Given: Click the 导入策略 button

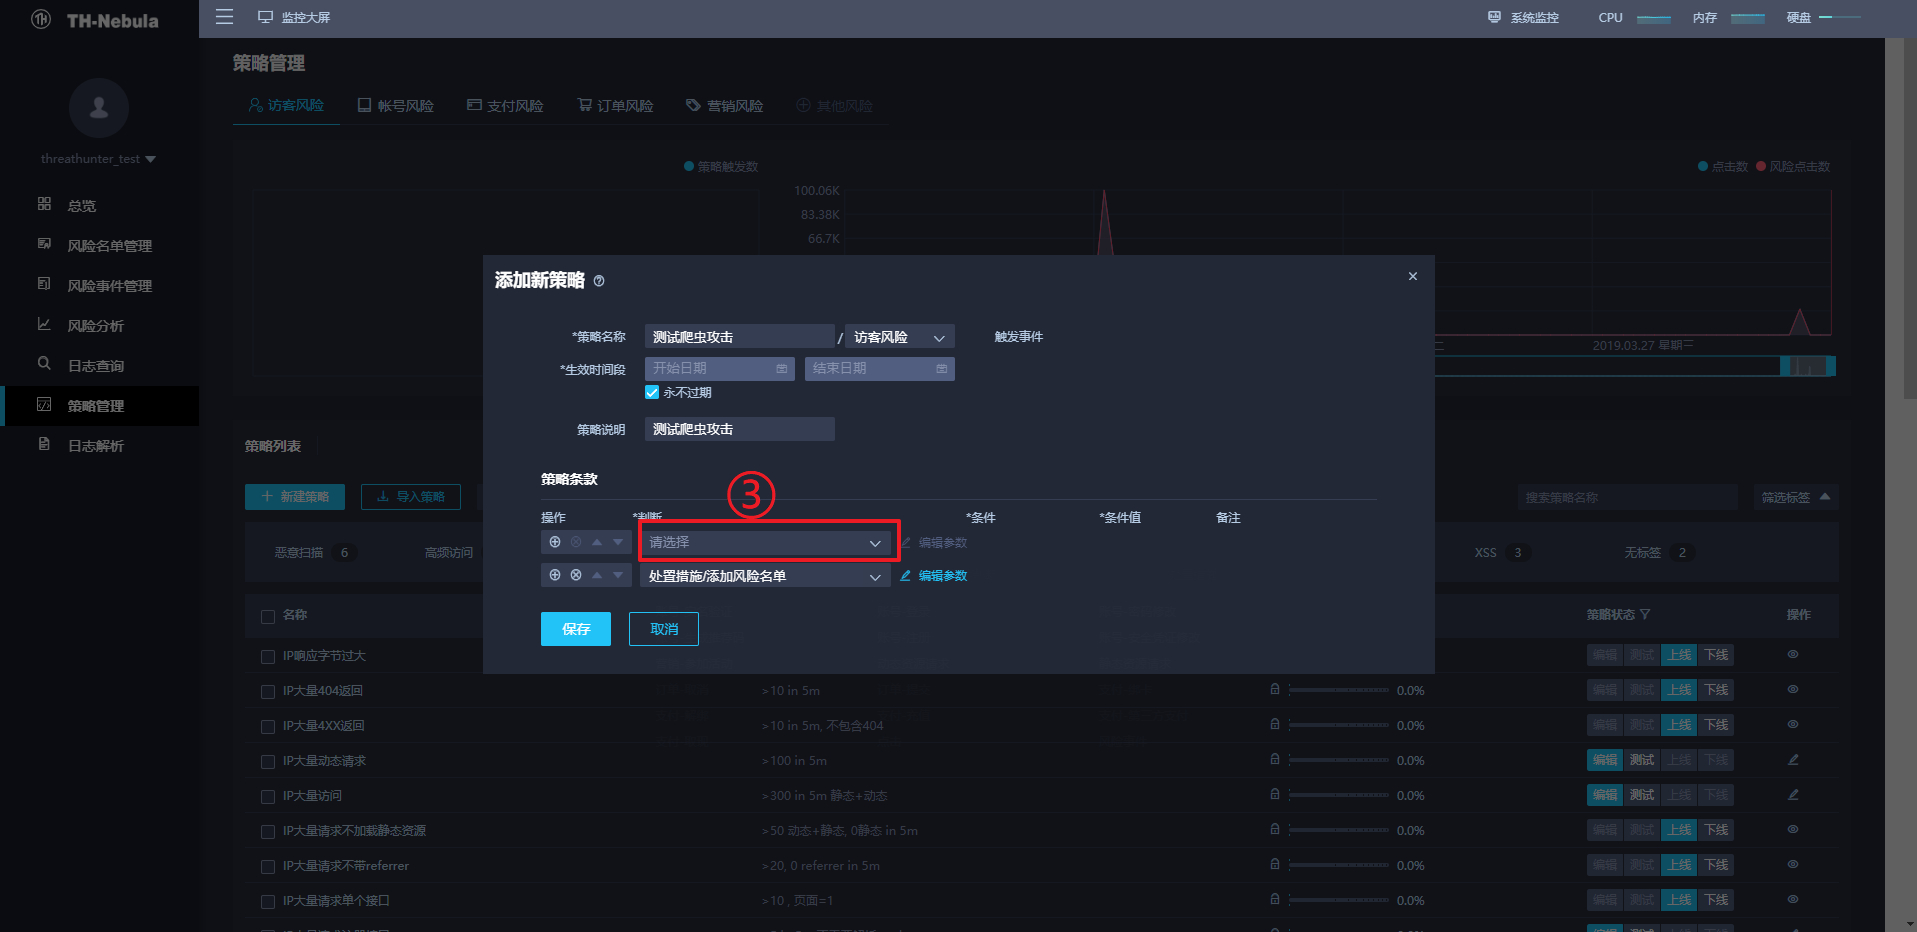Looking at the screenshot, I should [x=411, y=497].
